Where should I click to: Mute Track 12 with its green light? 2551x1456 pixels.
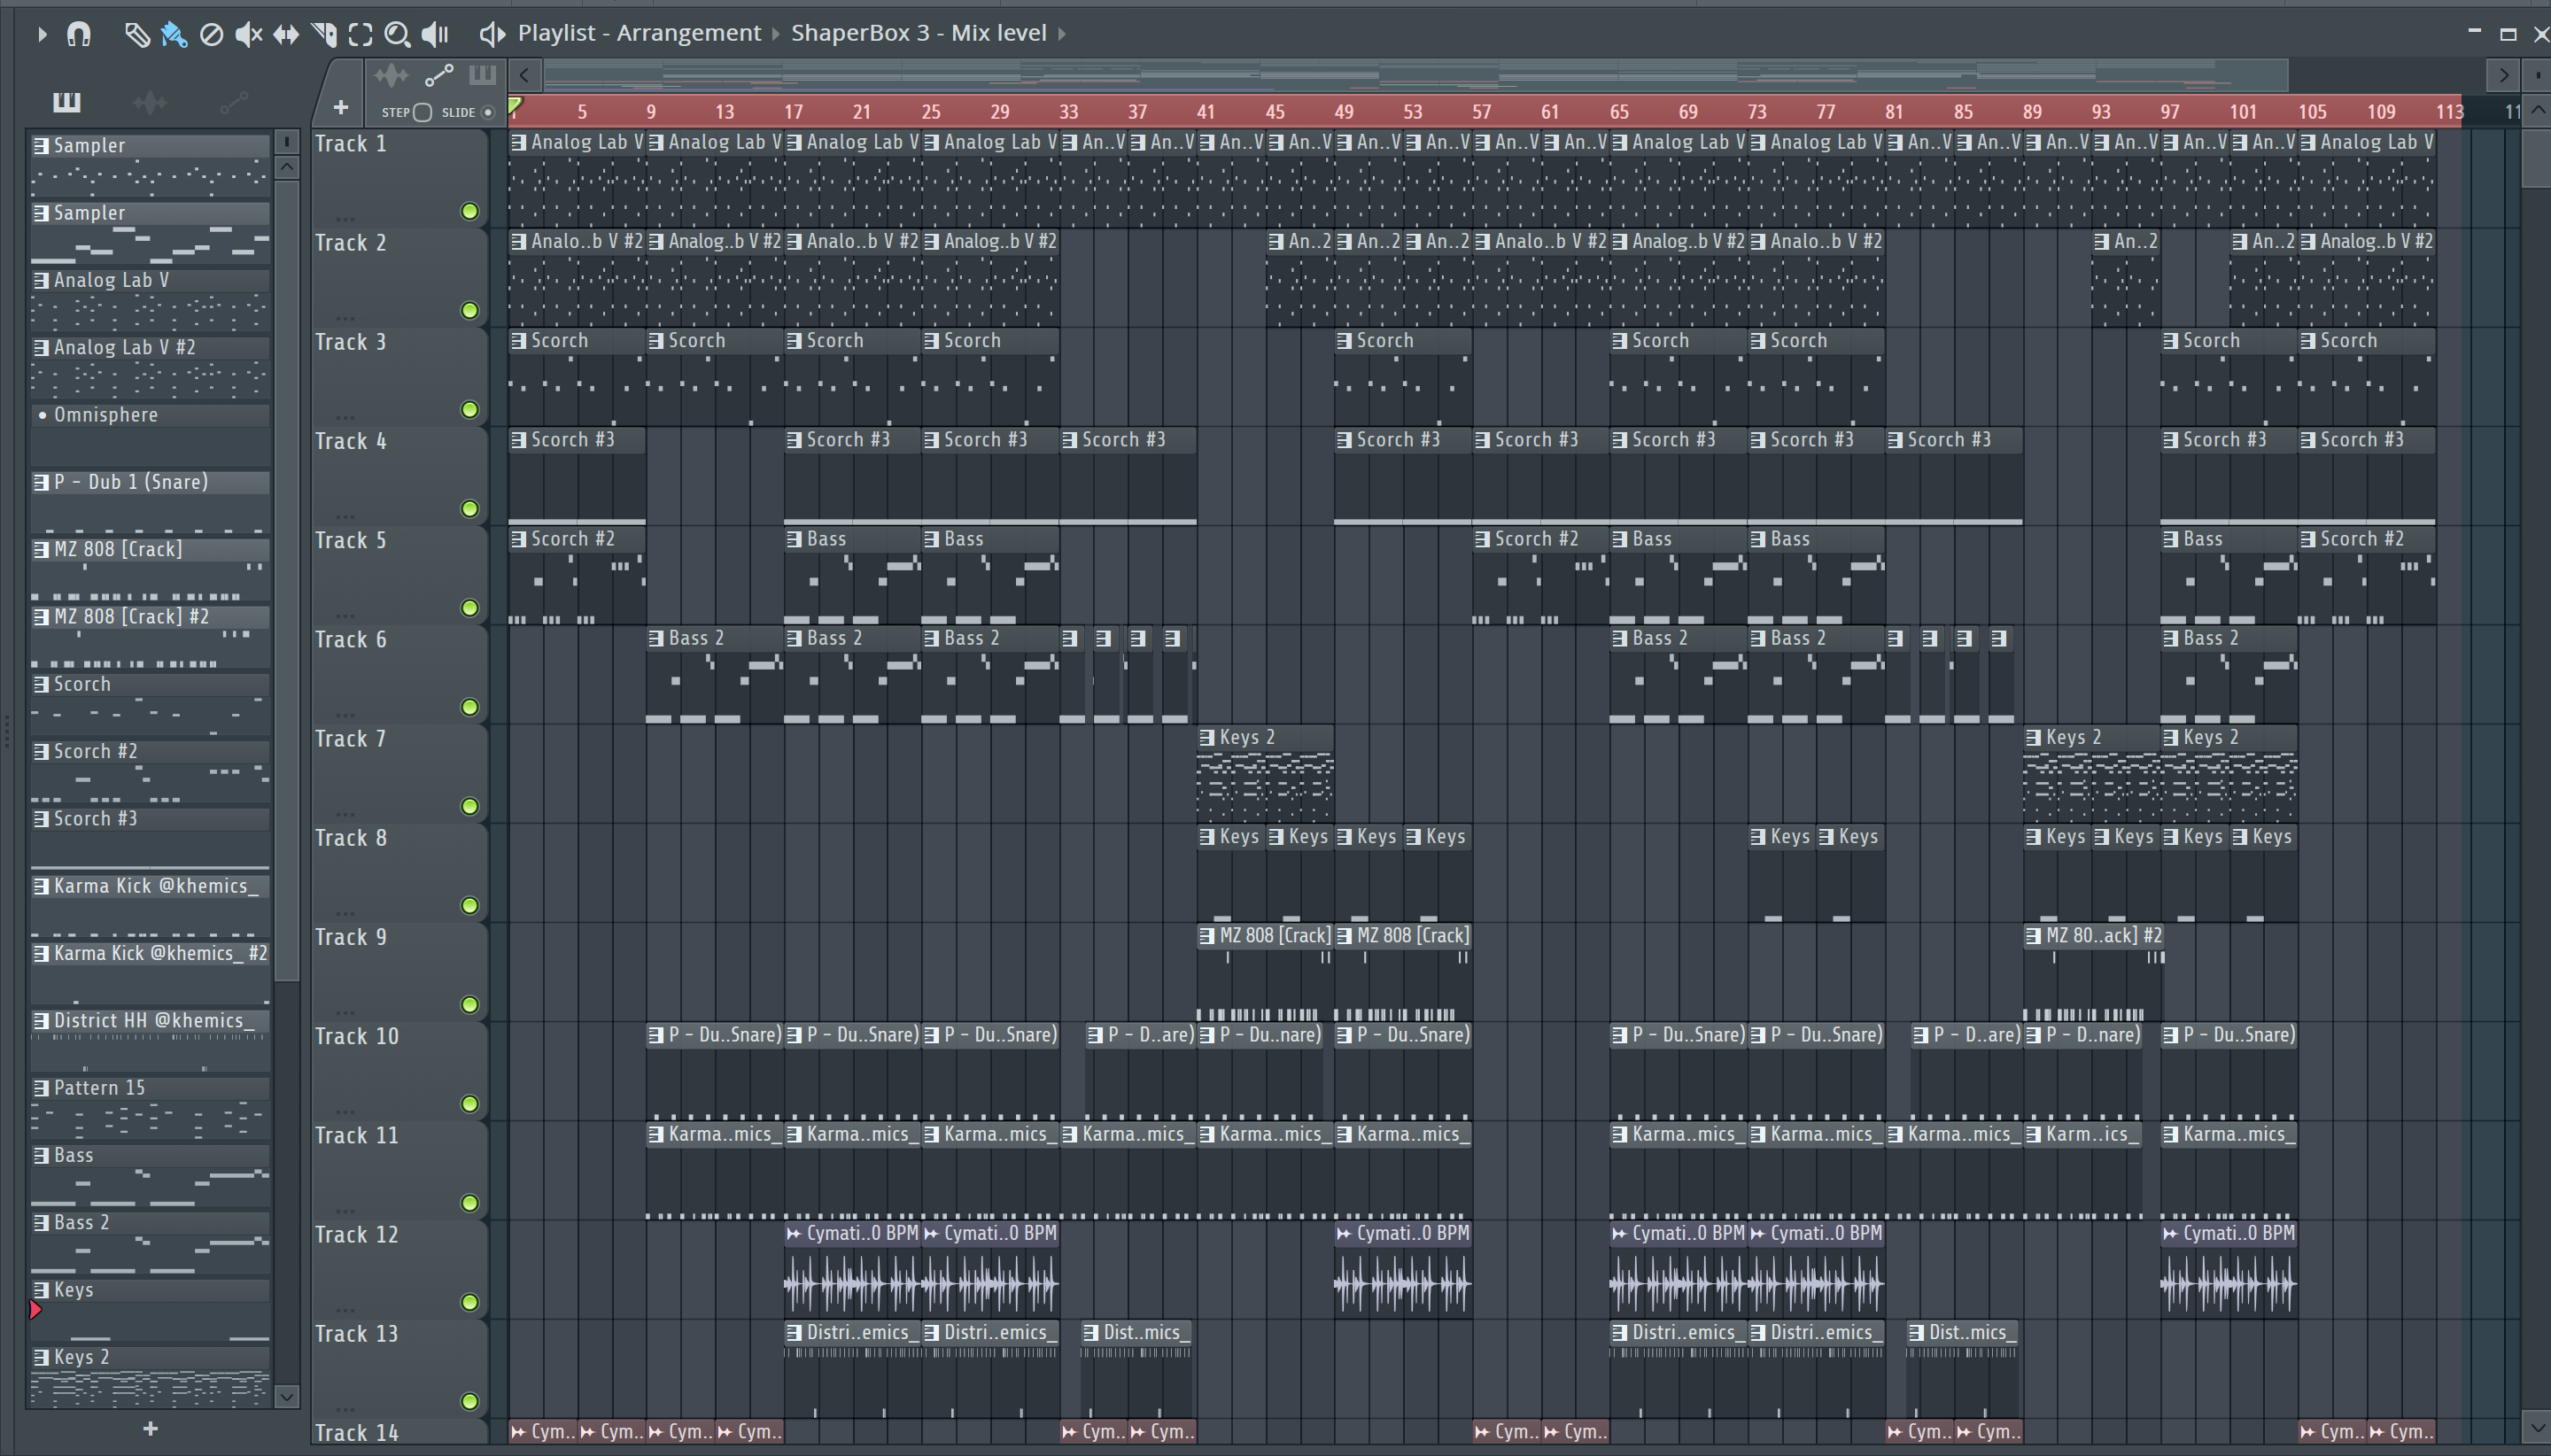coord(469,1302)
